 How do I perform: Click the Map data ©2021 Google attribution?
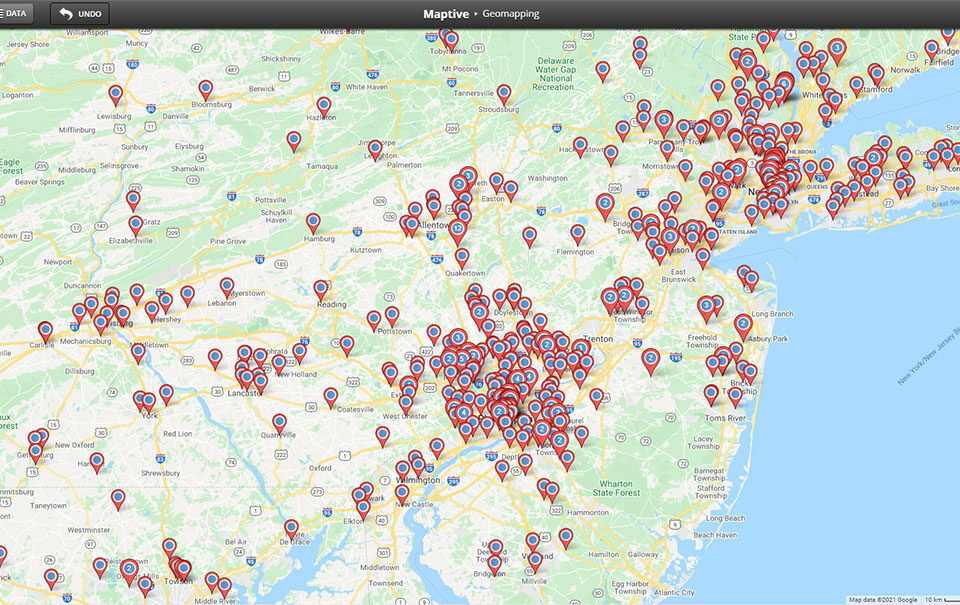pyautogui.click(x=883, y=599)
